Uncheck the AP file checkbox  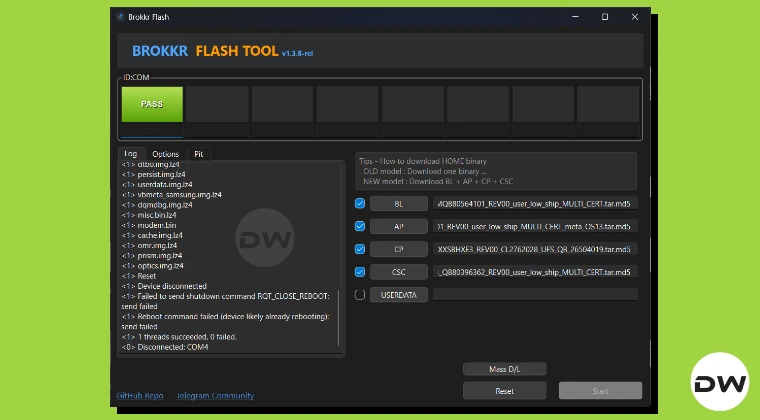coord(360,226)
